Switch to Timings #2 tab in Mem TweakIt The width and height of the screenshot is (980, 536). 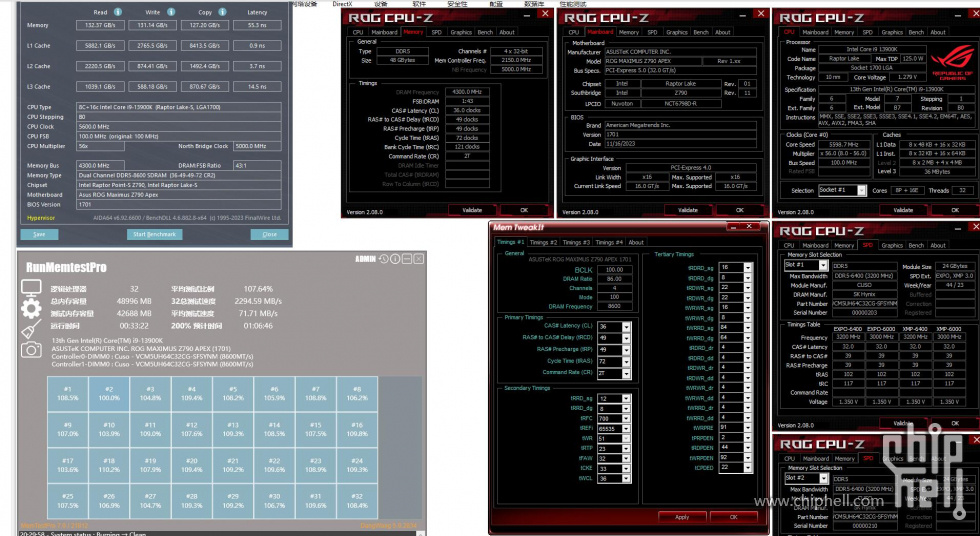(543, 242)
